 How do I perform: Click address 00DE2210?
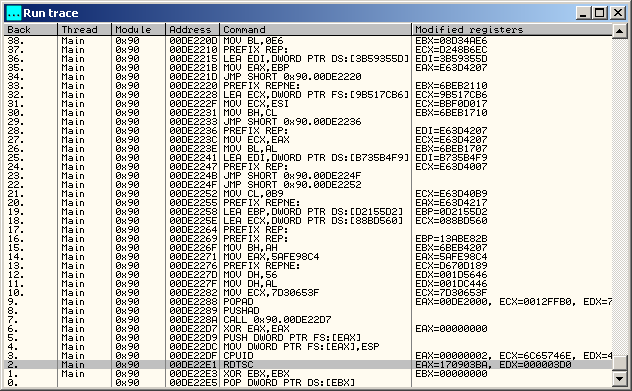pyautogui.click(x=193, y=50)
